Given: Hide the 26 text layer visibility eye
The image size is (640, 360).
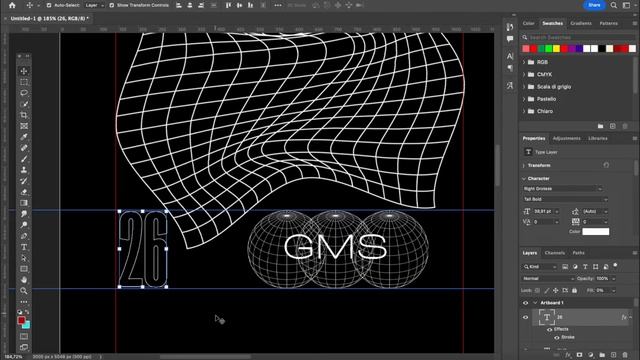Looking at the screenshot, I should coord(525,317).
